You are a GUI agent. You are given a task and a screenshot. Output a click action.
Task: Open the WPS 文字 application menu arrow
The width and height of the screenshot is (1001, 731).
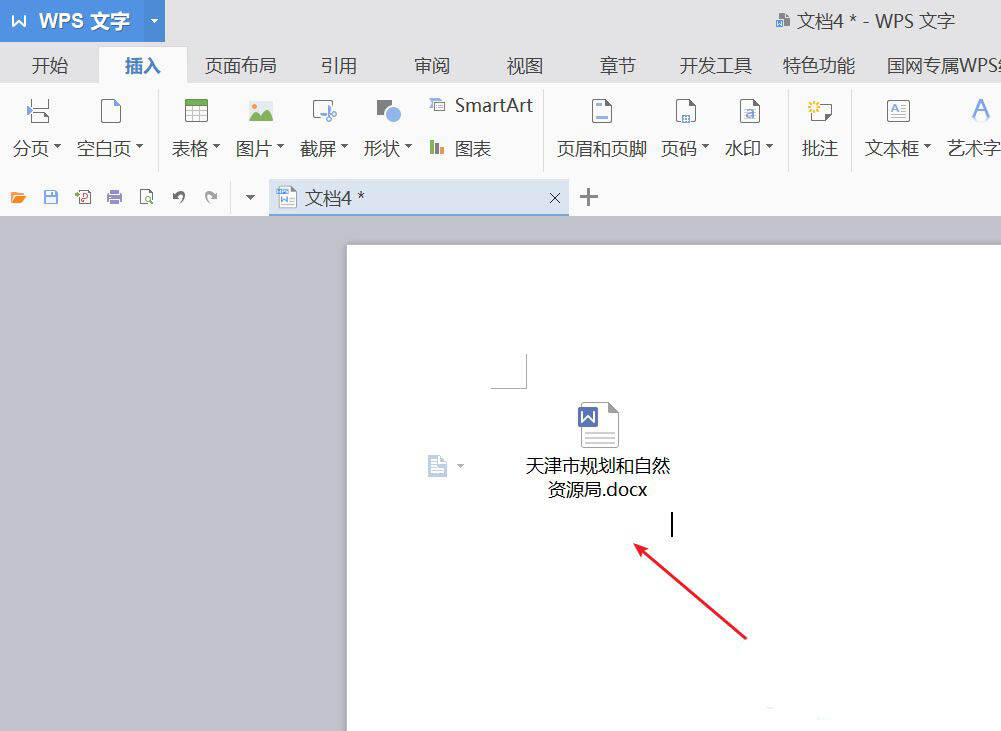[x=154, y=21]
